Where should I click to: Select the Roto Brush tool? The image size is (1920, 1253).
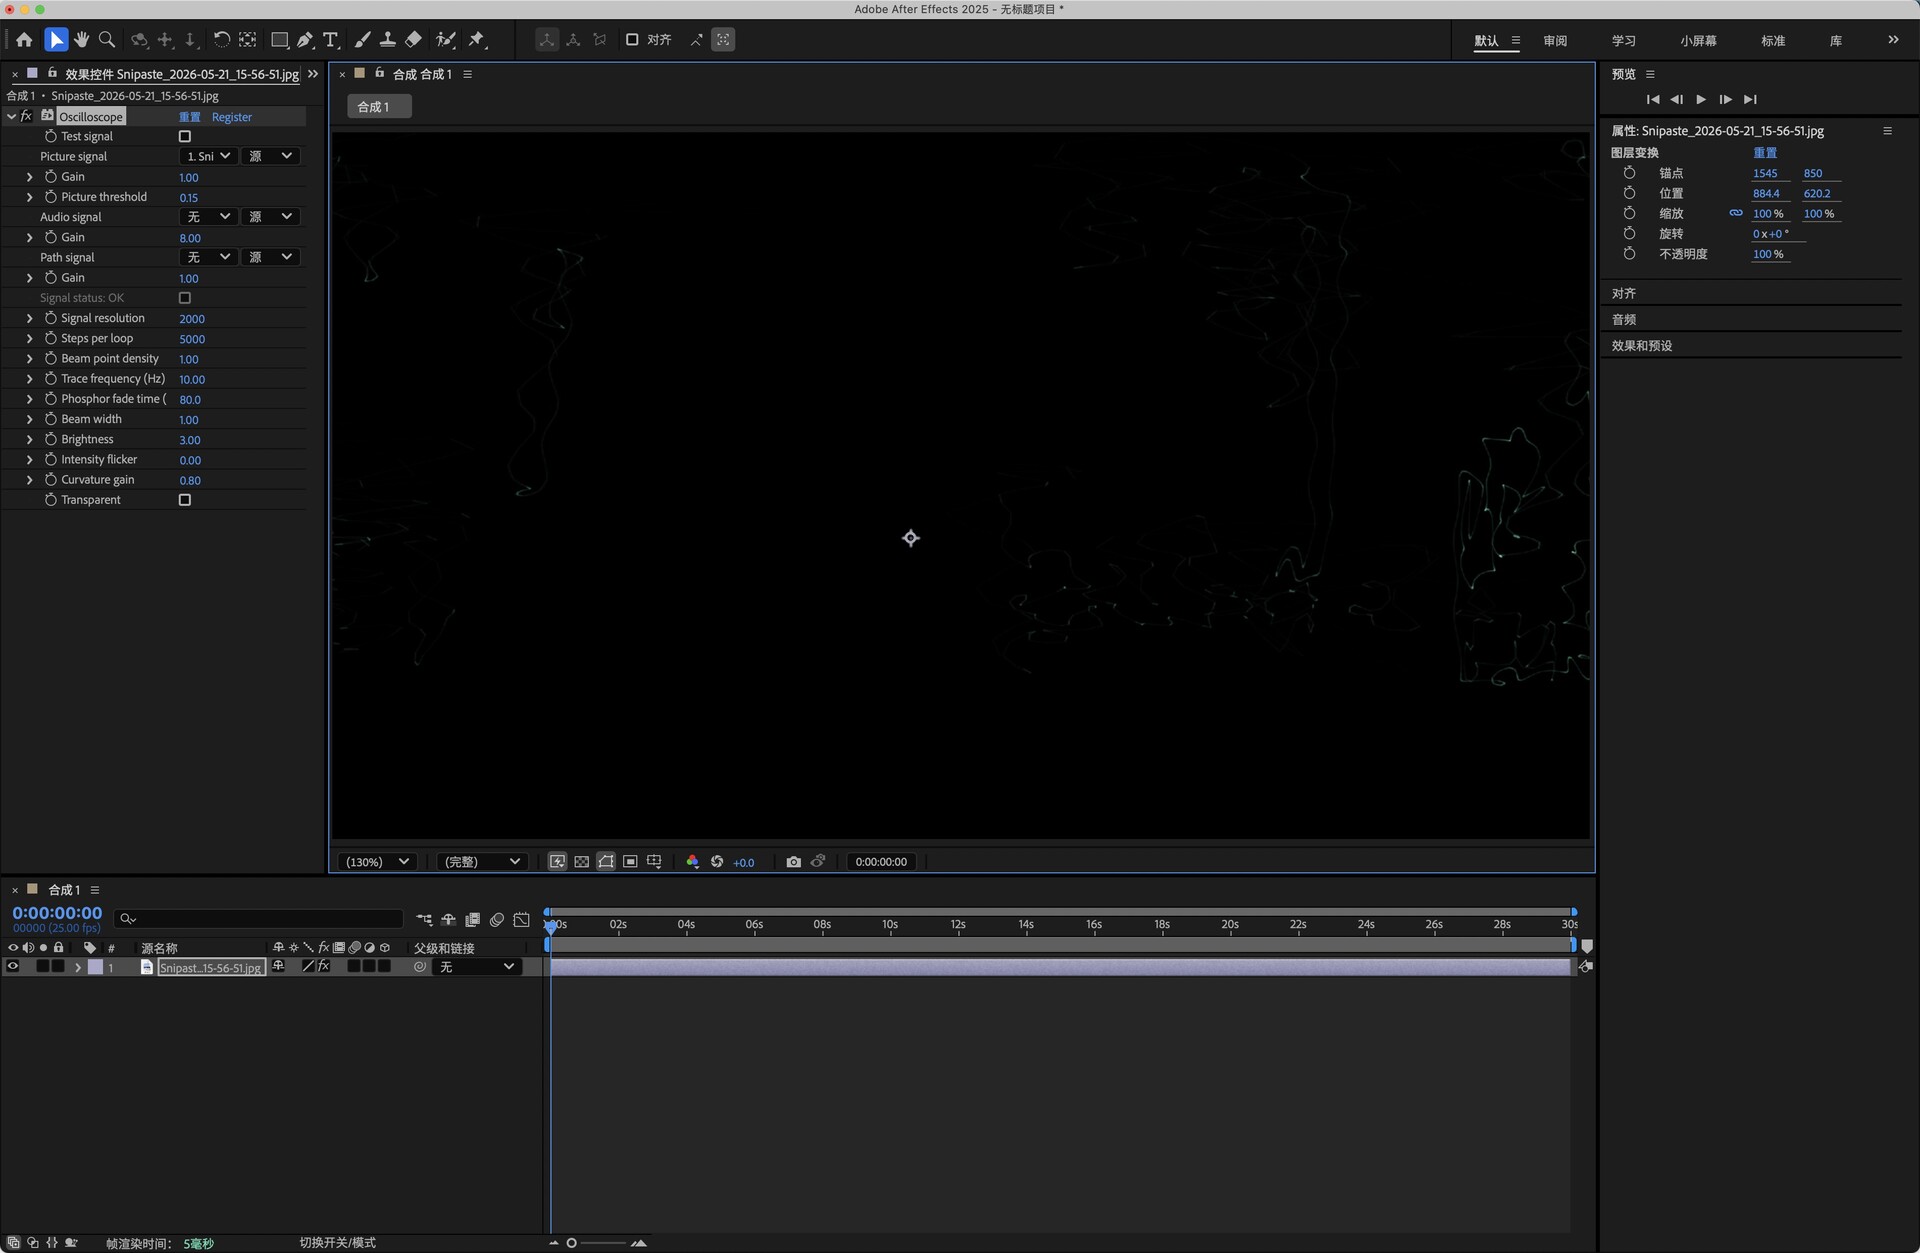pos(446,40)
